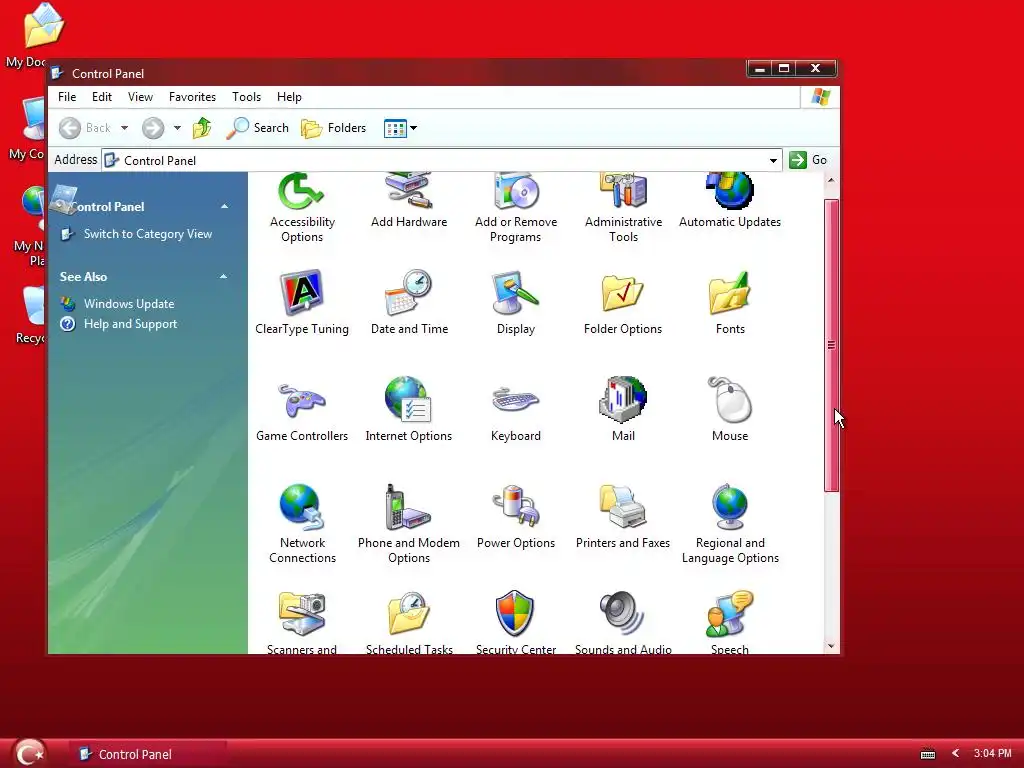Viewport: 1024px width, 768px height.
Task: Open Date and Time settings
Action: (x=409, y=302)
